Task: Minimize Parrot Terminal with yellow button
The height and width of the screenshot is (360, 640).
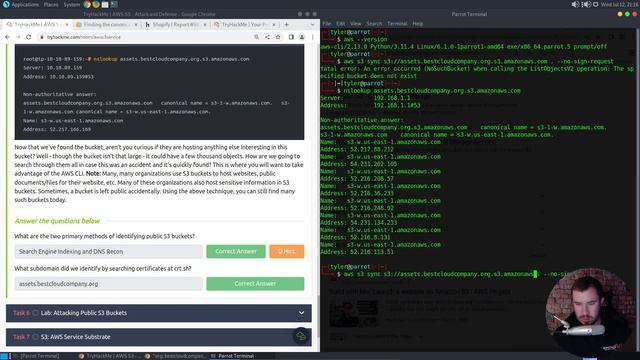Action: (x=620, y=14)
